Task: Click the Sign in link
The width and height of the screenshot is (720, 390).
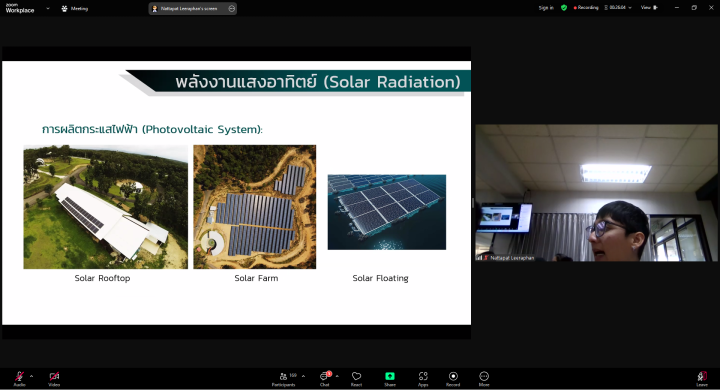Action: pyautogui.click(x=546, y=8)
